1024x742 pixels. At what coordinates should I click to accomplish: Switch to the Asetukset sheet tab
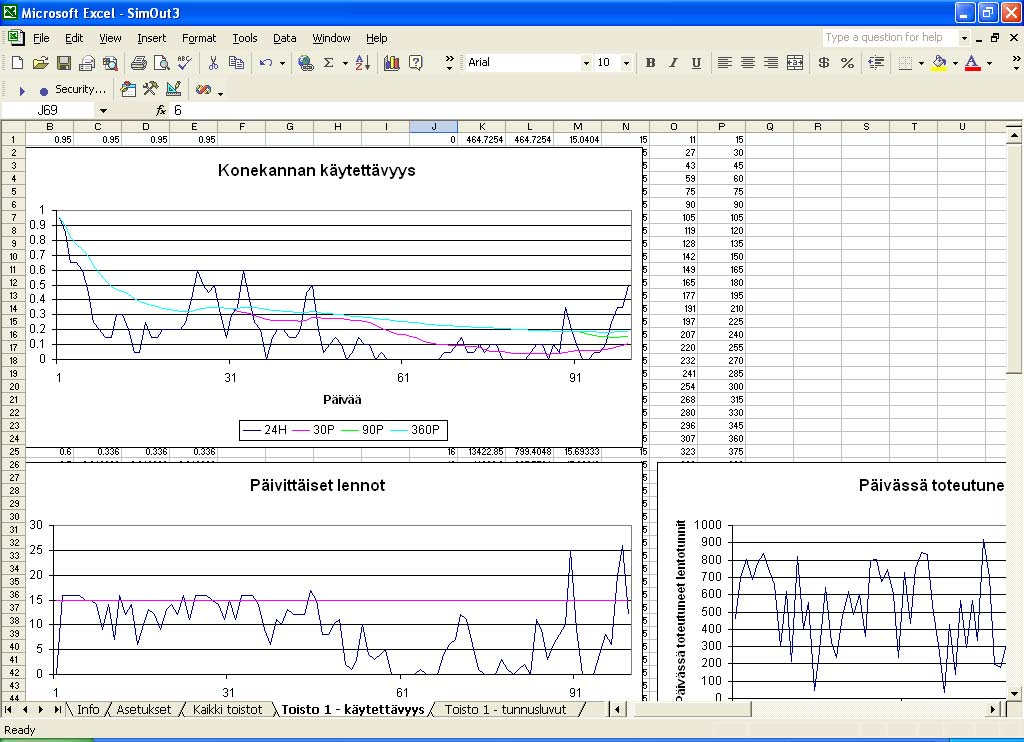pyautogui.click(x=144, y=709)
